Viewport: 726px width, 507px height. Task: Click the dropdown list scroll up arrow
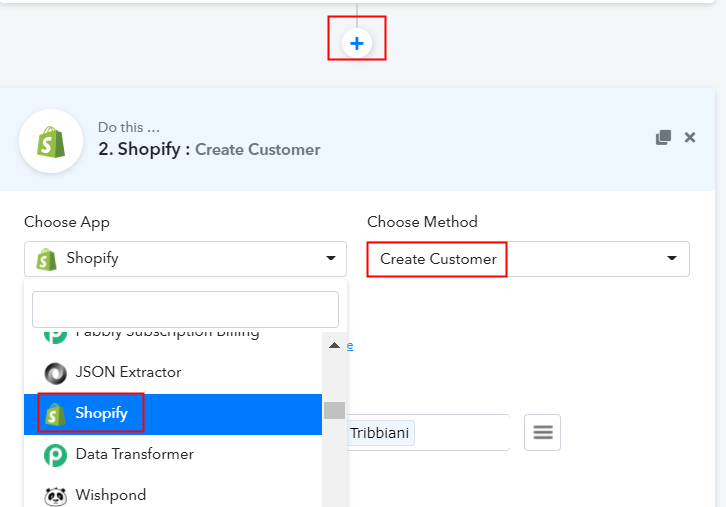pos(334,345)
